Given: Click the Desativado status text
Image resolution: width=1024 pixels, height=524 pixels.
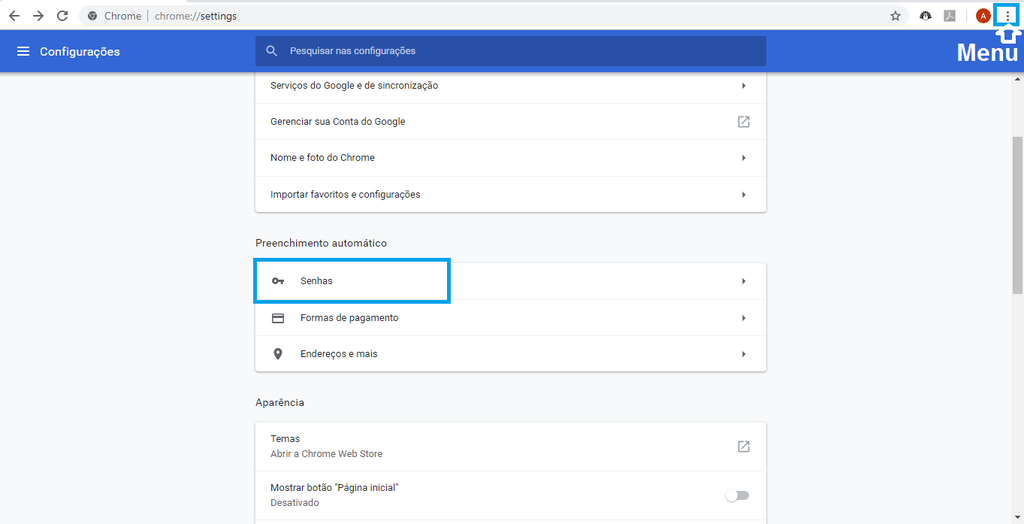Looking at the screenshot, I should coord(295,503).
